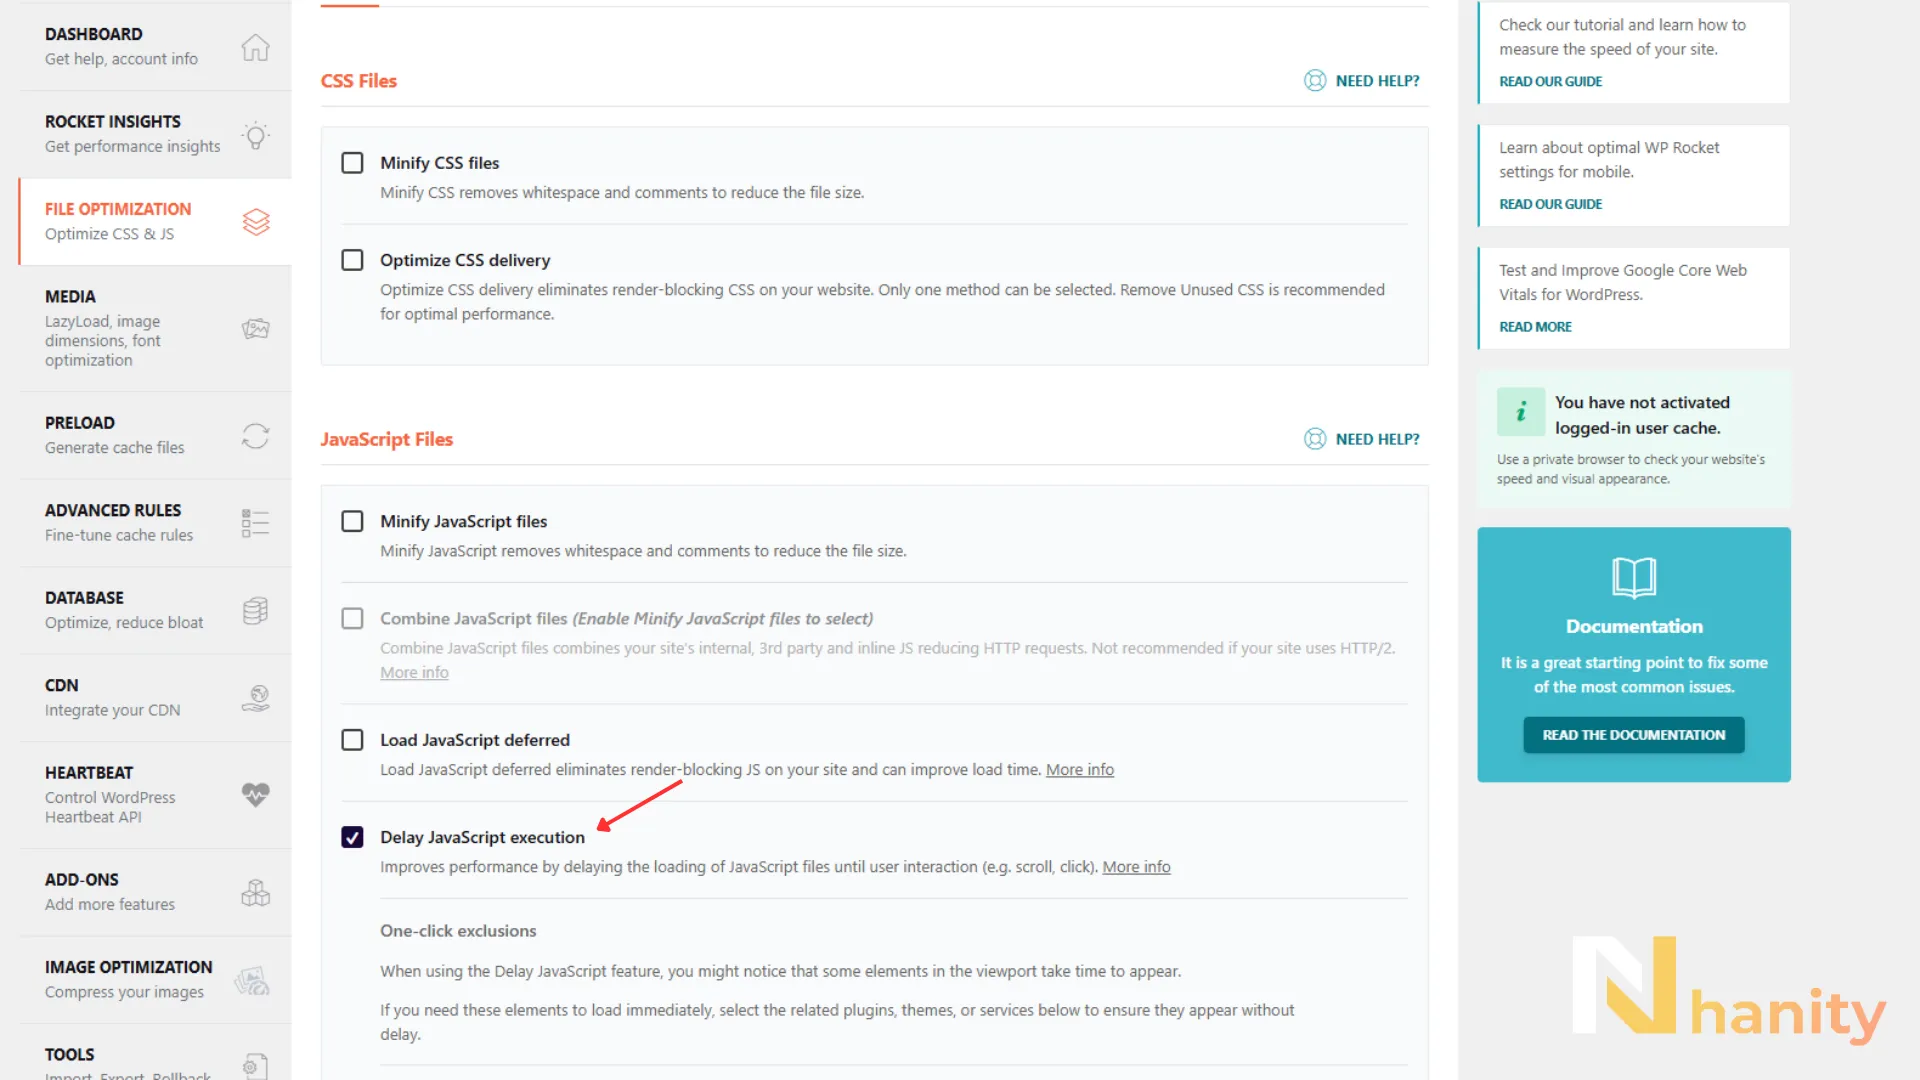Click the lifebuoy icon beside JavaScript Files help
The width and height of the screenshot is (1920, 1080).
pos(1315,439)
